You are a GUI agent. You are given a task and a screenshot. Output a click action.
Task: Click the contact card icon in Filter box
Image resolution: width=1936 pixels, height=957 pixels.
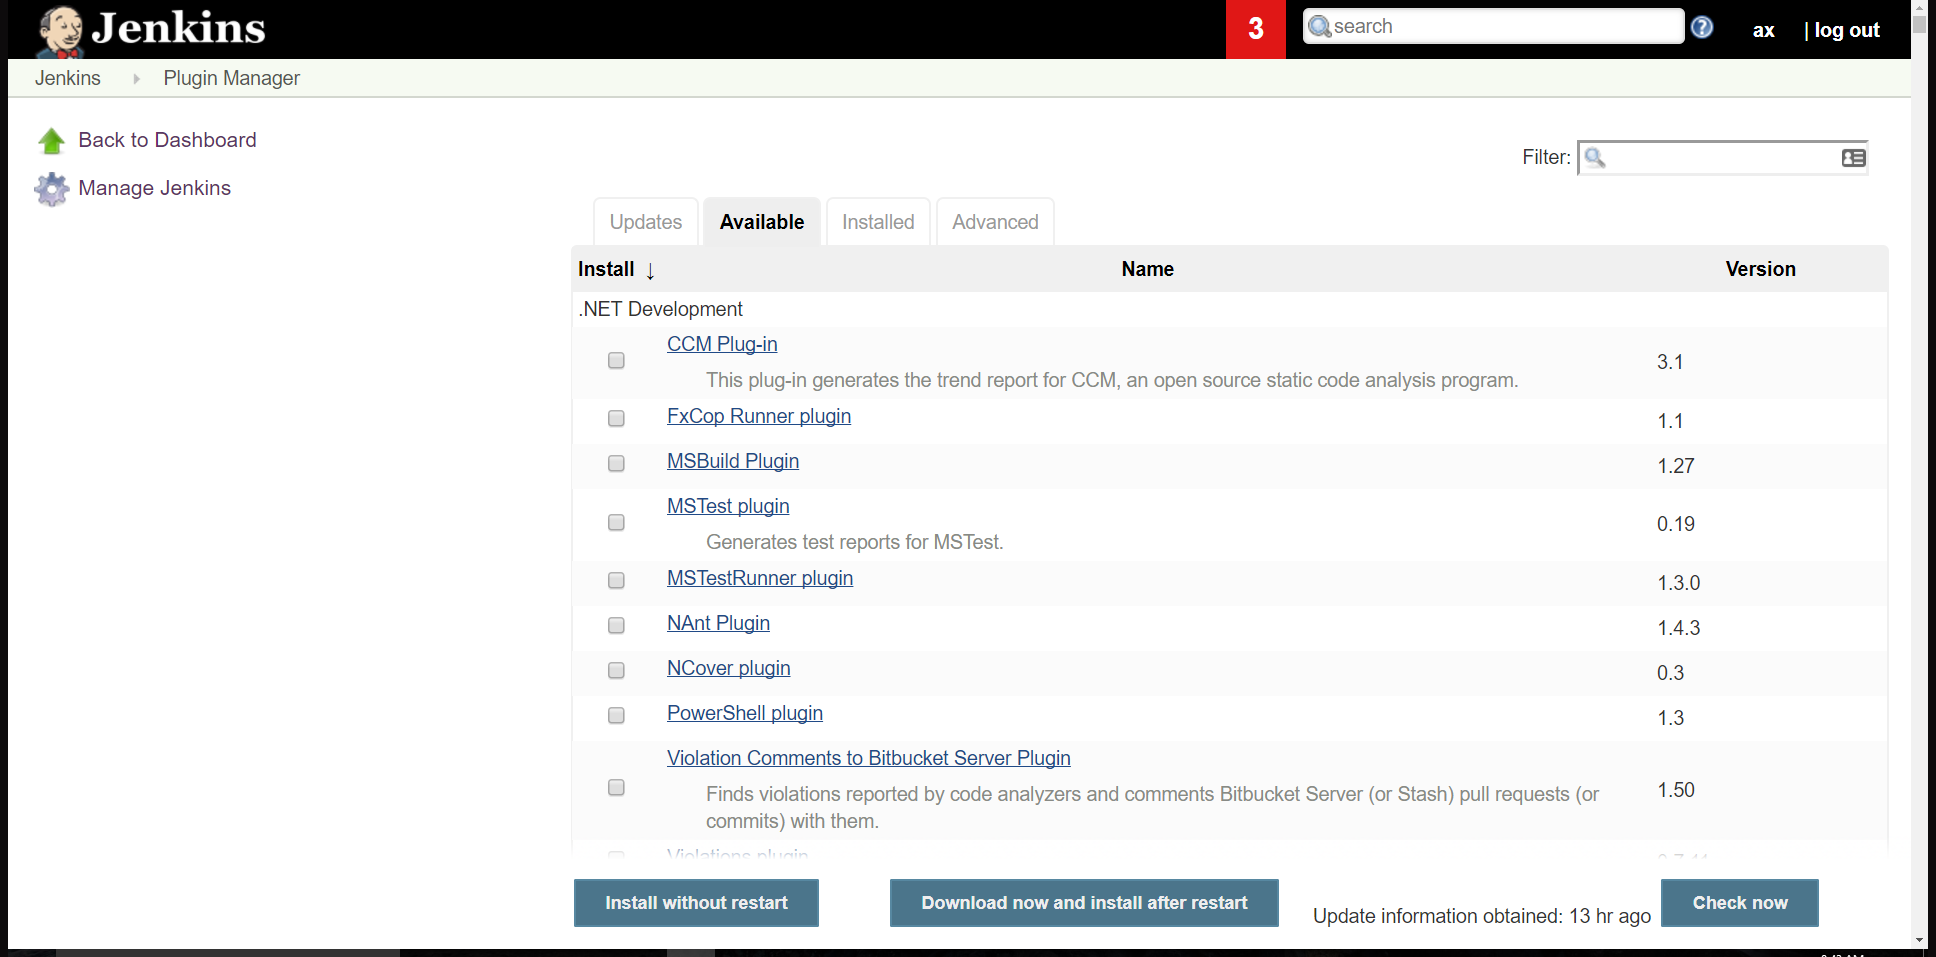[x=1853, y=158]
